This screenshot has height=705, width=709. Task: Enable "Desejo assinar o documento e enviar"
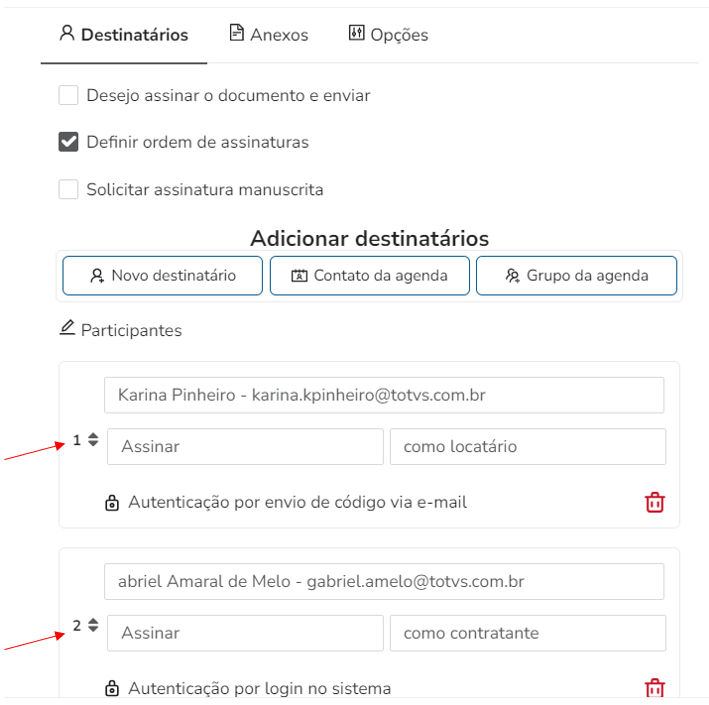pos(68,96)
